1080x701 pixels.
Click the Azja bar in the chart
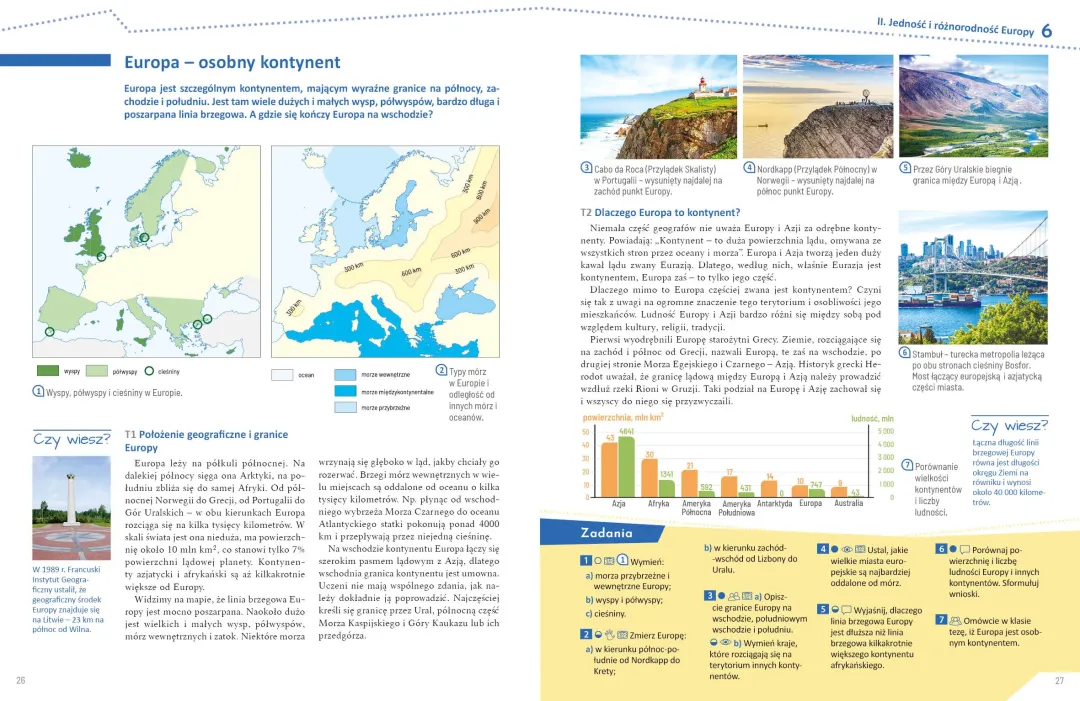tap(619, 466)
